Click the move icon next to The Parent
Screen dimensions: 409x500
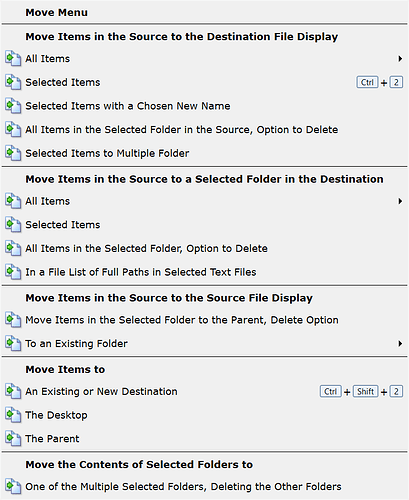[13, 439]
